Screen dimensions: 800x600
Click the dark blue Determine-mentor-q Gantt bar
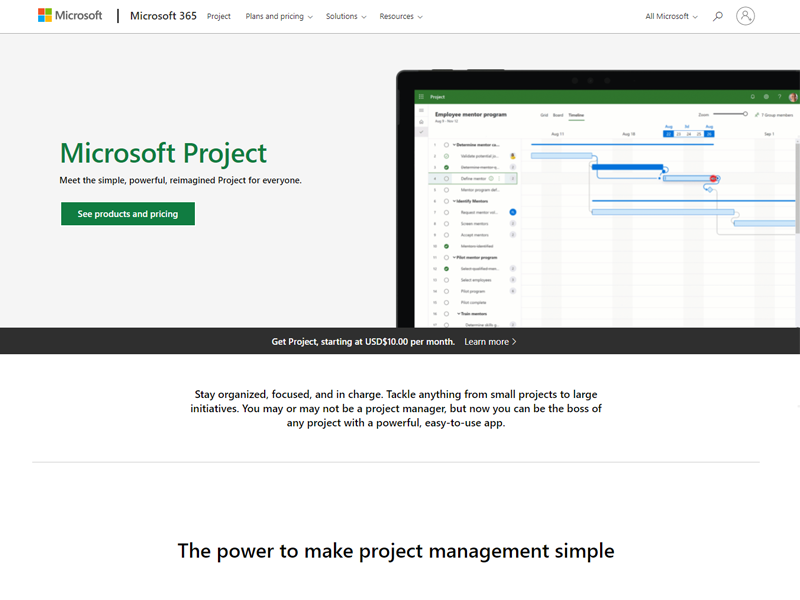(x=628, y=167)
